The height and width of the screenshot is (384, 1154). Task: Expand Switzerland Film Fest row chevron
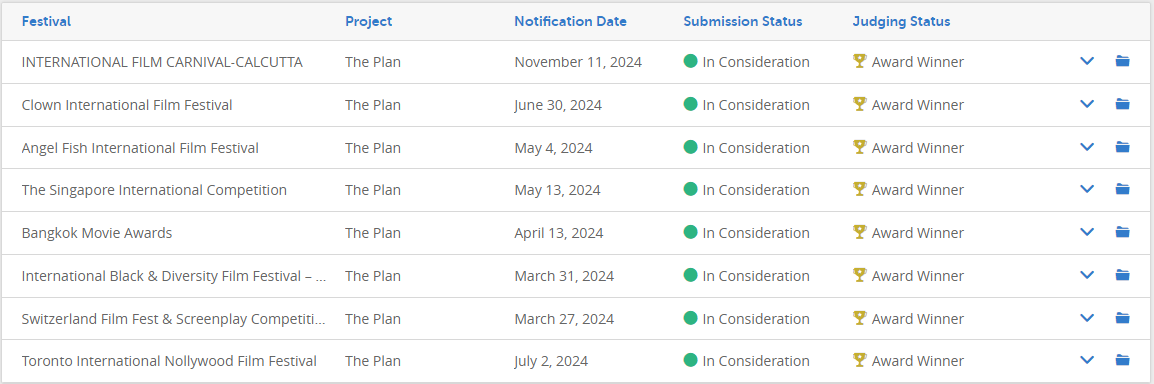click(x=1086, y=317)
